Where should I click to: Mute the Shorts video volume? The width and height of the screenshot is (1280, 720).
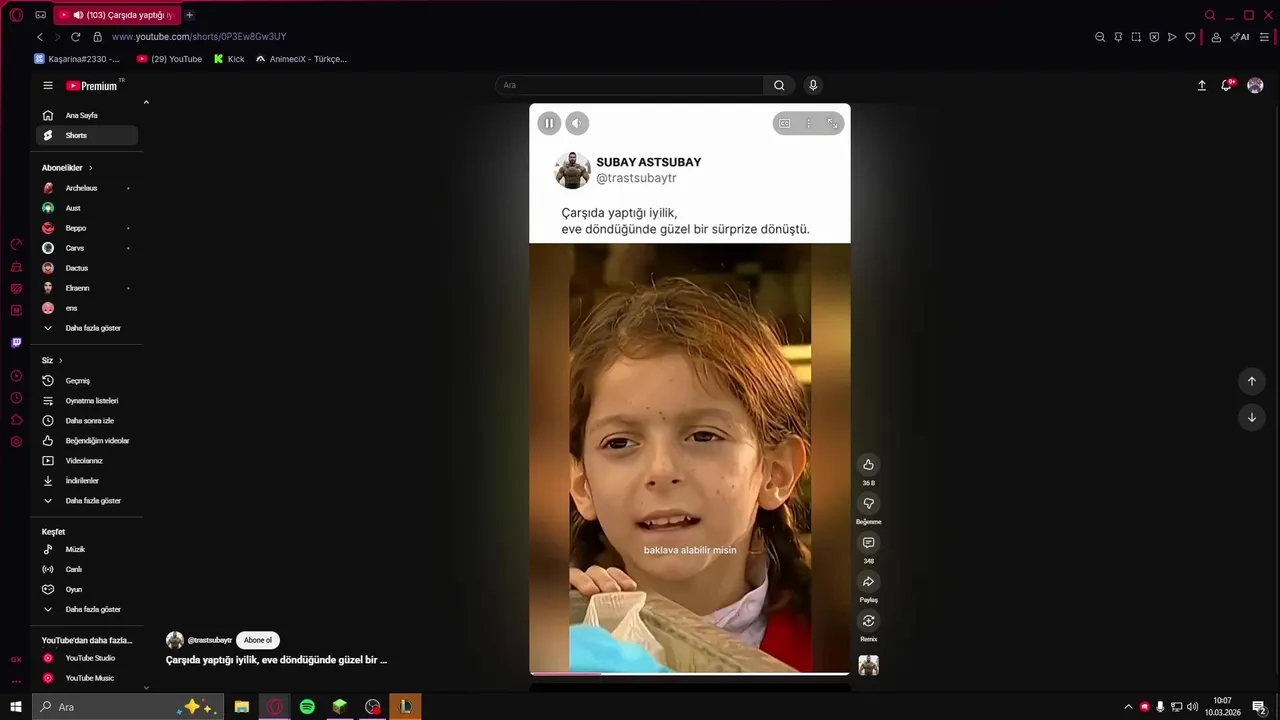tap(577, 123)
